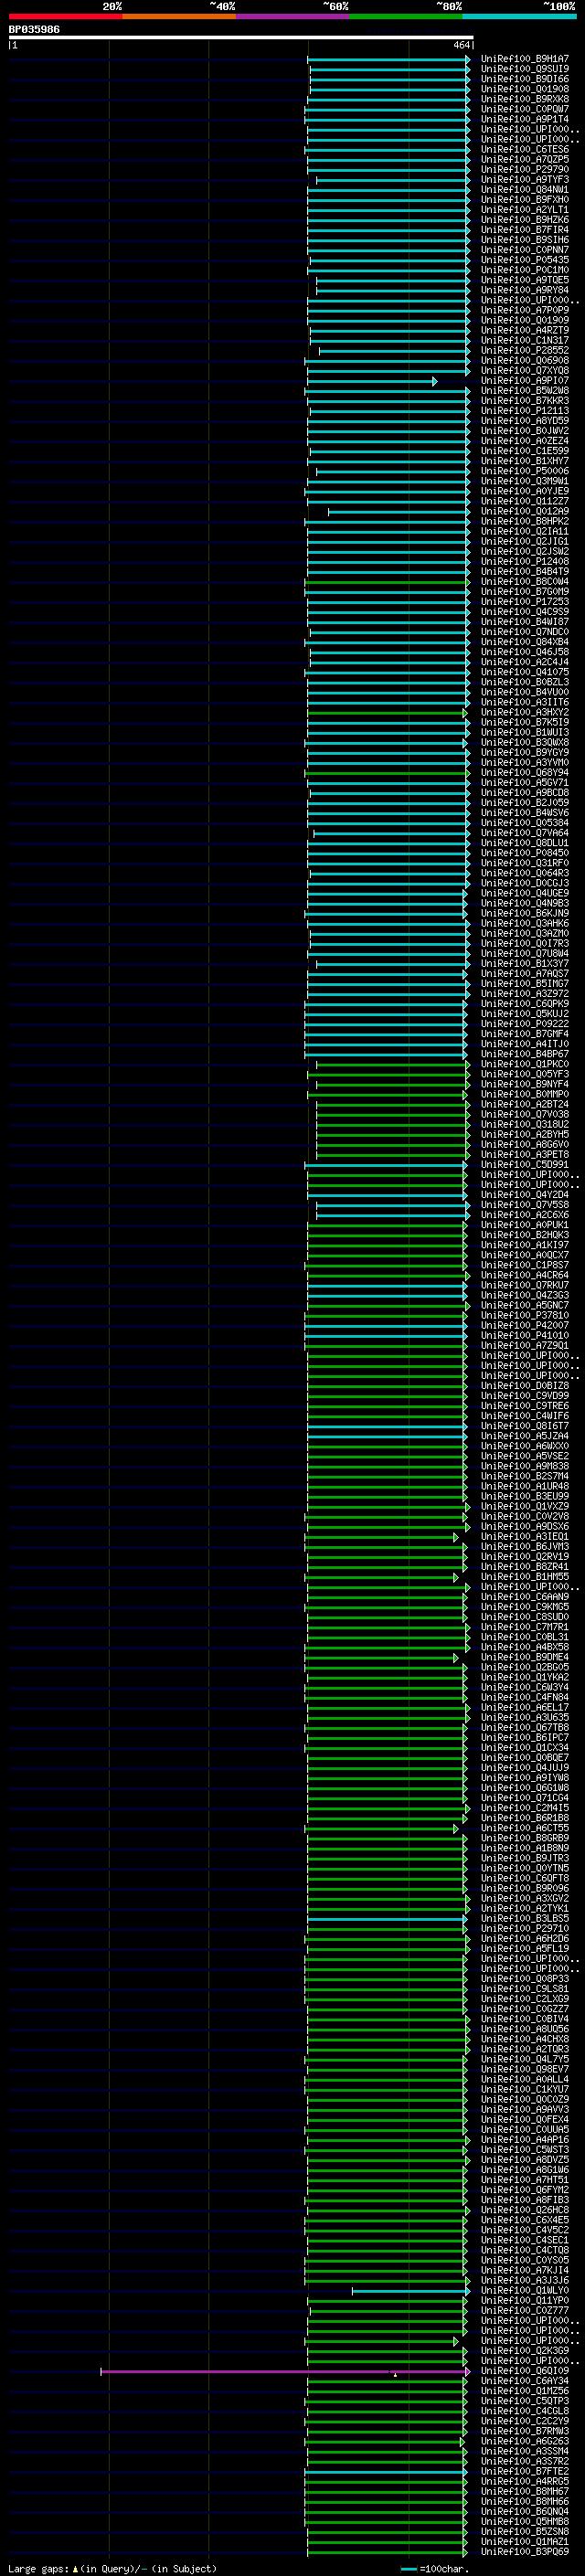This screenshot has height=2576, width=585.
Task: Click the UniRef100_P17253 label
Action: click(x=525, y=602)
